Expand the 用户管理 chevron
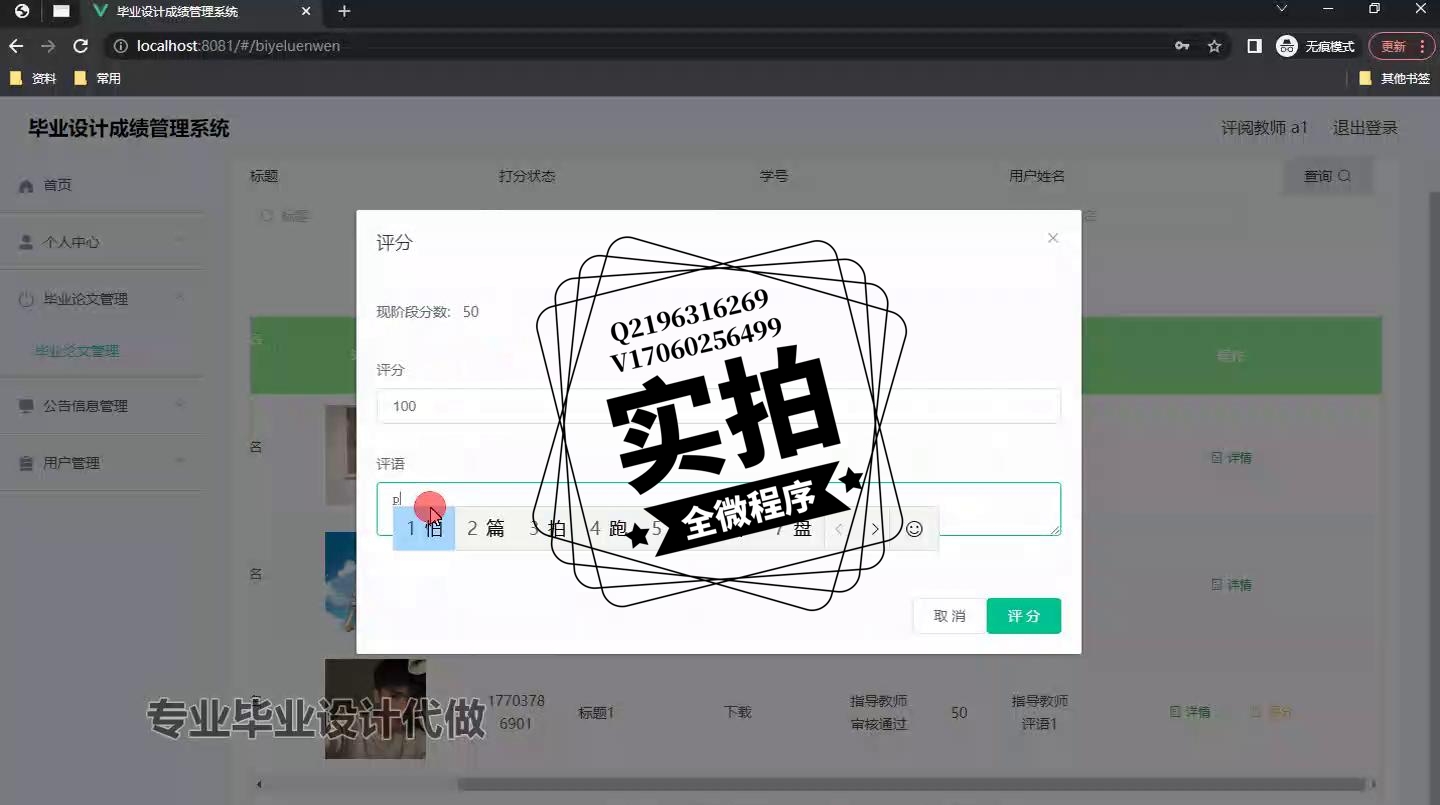This screenshot has width=1440, height=805. tap(180, 462)
